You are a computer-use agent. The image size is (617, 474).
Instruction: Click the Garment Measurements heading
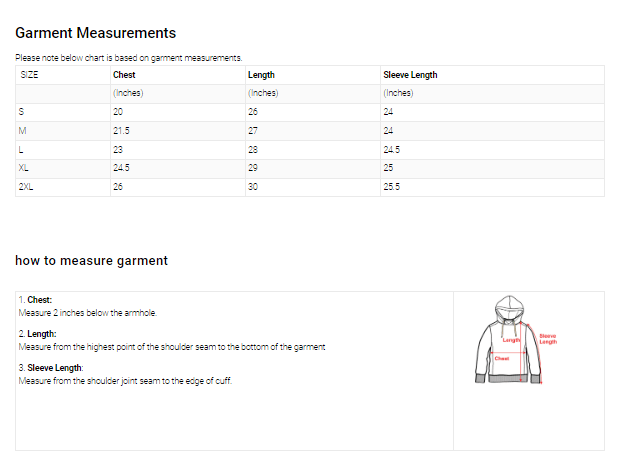pyautogui.click(x=96, y=33)
